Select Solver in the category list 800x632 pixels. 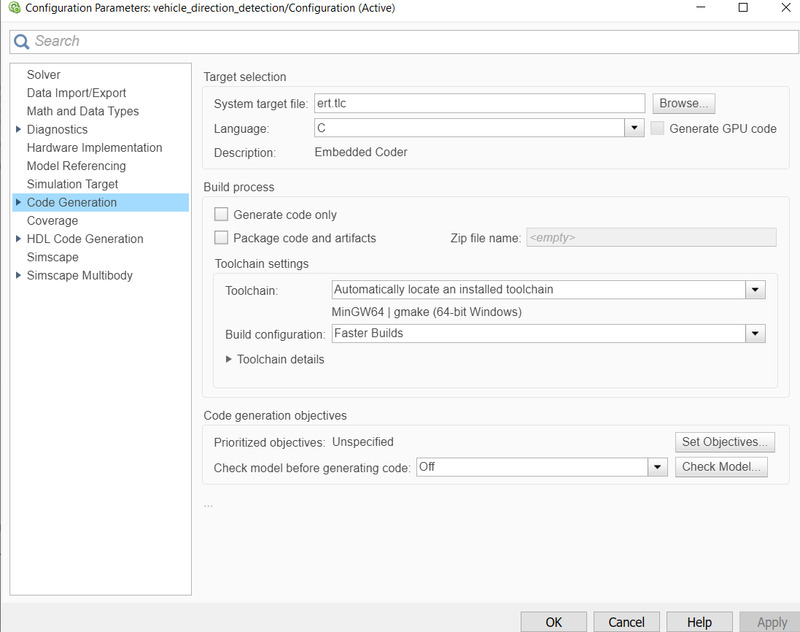(43, 75)
